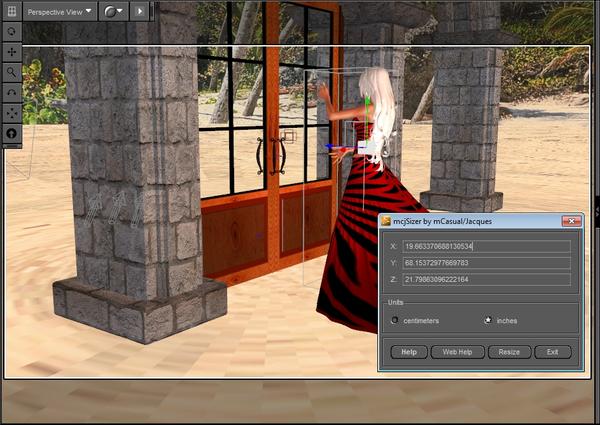The width and height of the screenshot is (600, 425).
Task: Click the right-arrow toolbar expand button
Action: [140, 12]
